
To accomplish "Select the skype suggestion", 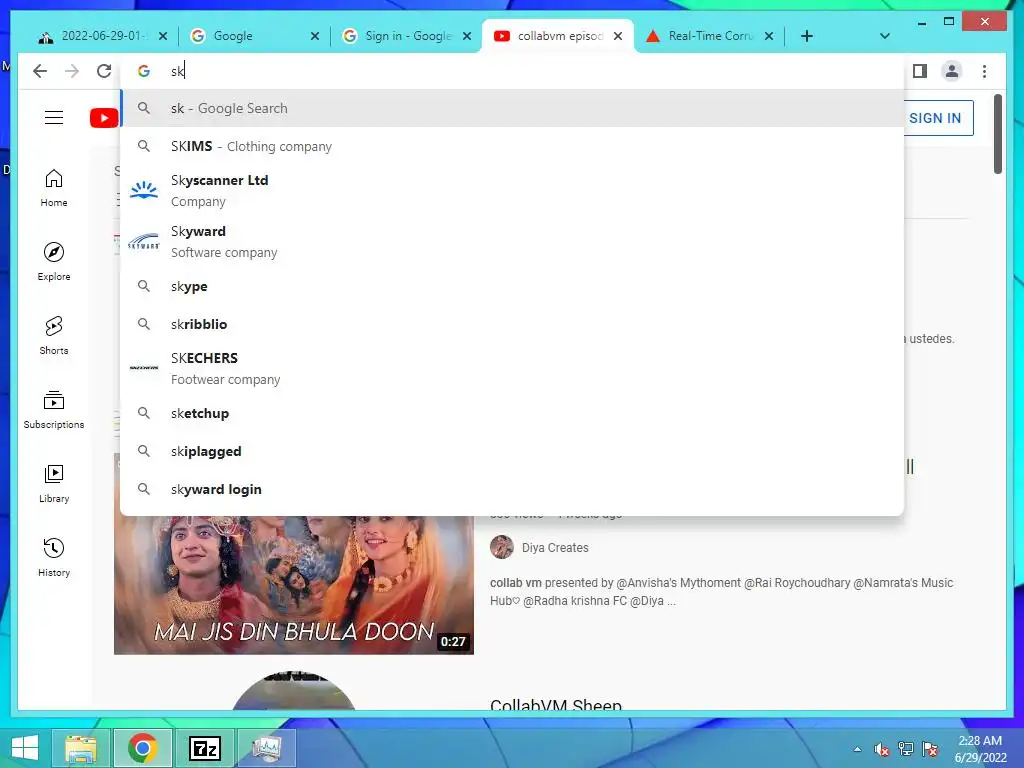I will (x=513, y=286).
